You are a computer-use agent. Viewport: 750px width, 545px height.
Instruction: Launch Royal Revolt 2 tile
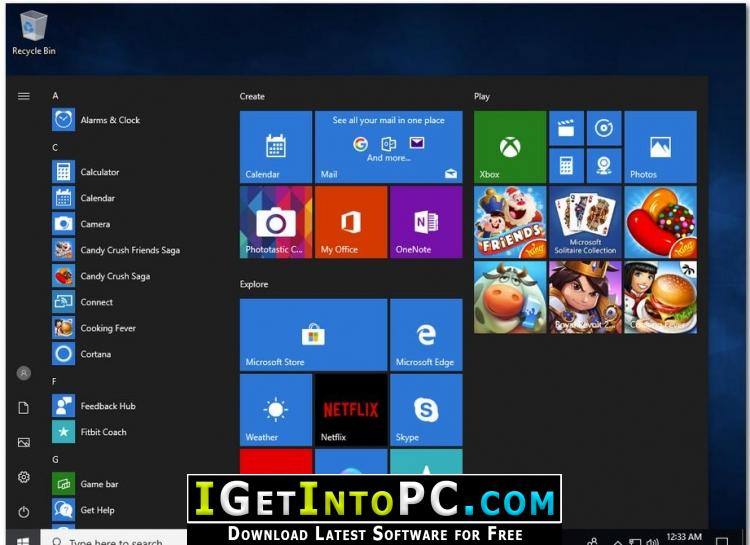pyautogui.click(x=585, y=297)
